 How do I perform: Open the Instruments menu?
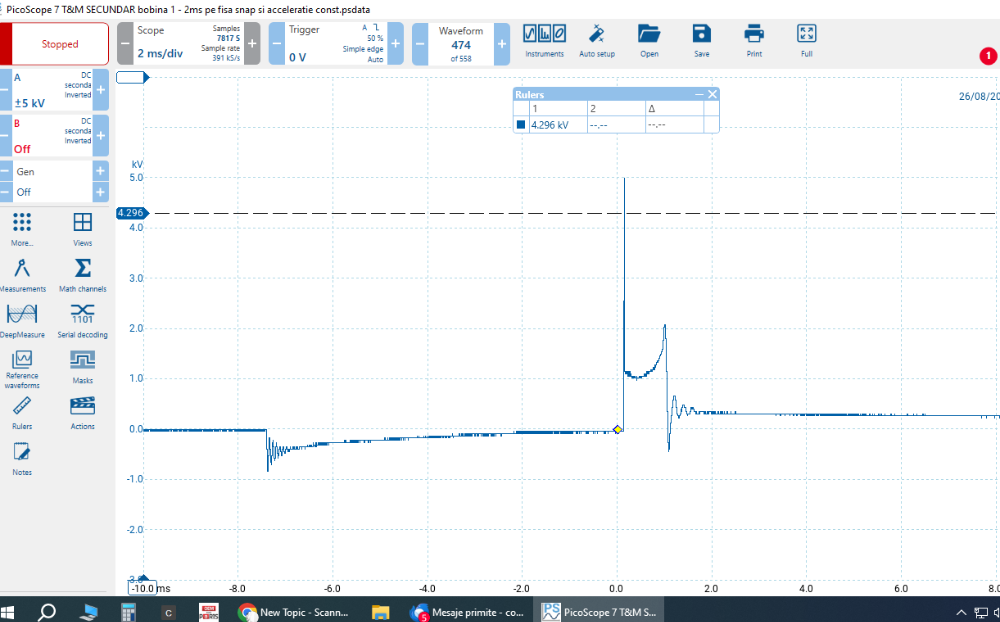tap(544, 40)
